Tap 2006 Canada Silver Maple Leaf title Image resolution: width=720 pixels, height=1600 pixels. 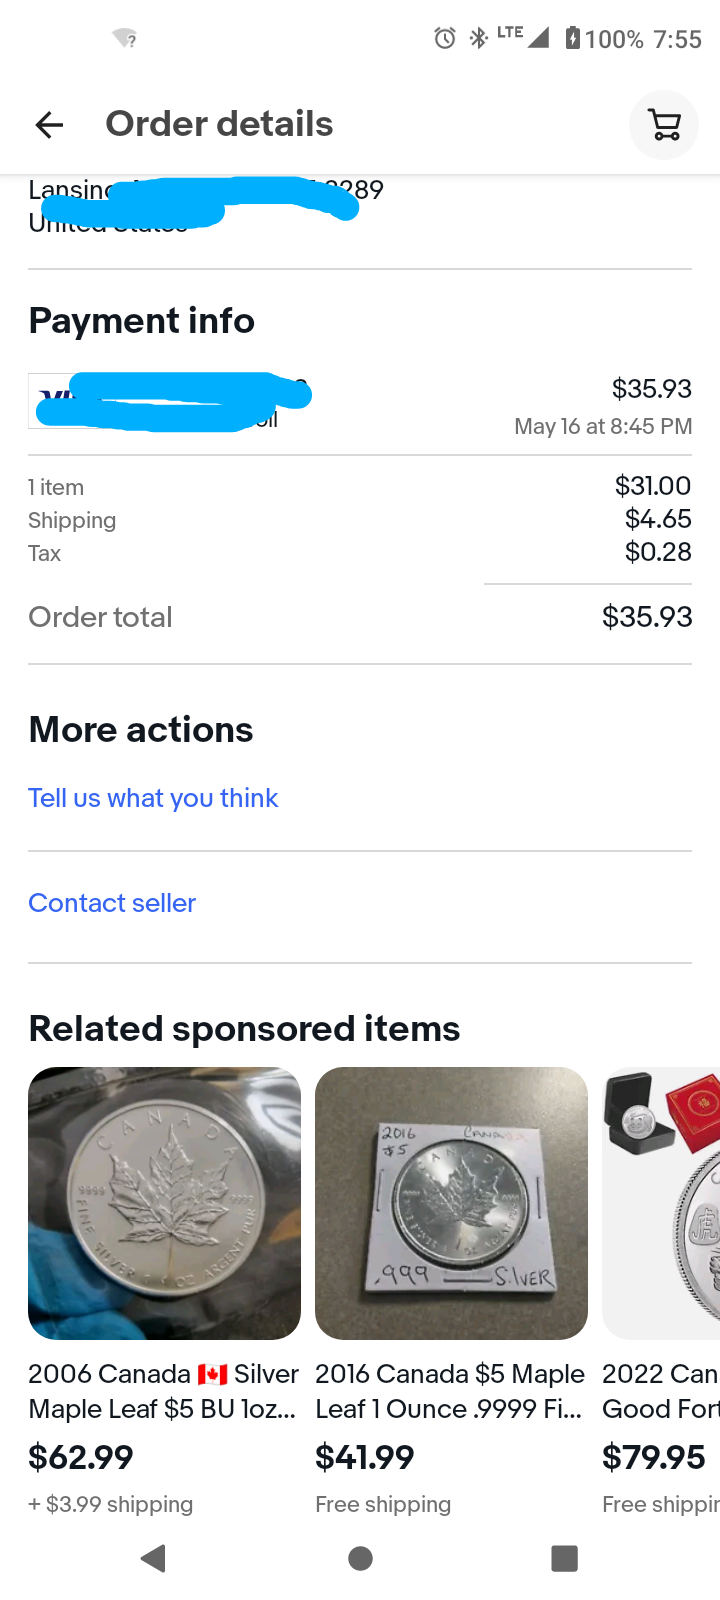(x=163, y=1391)
